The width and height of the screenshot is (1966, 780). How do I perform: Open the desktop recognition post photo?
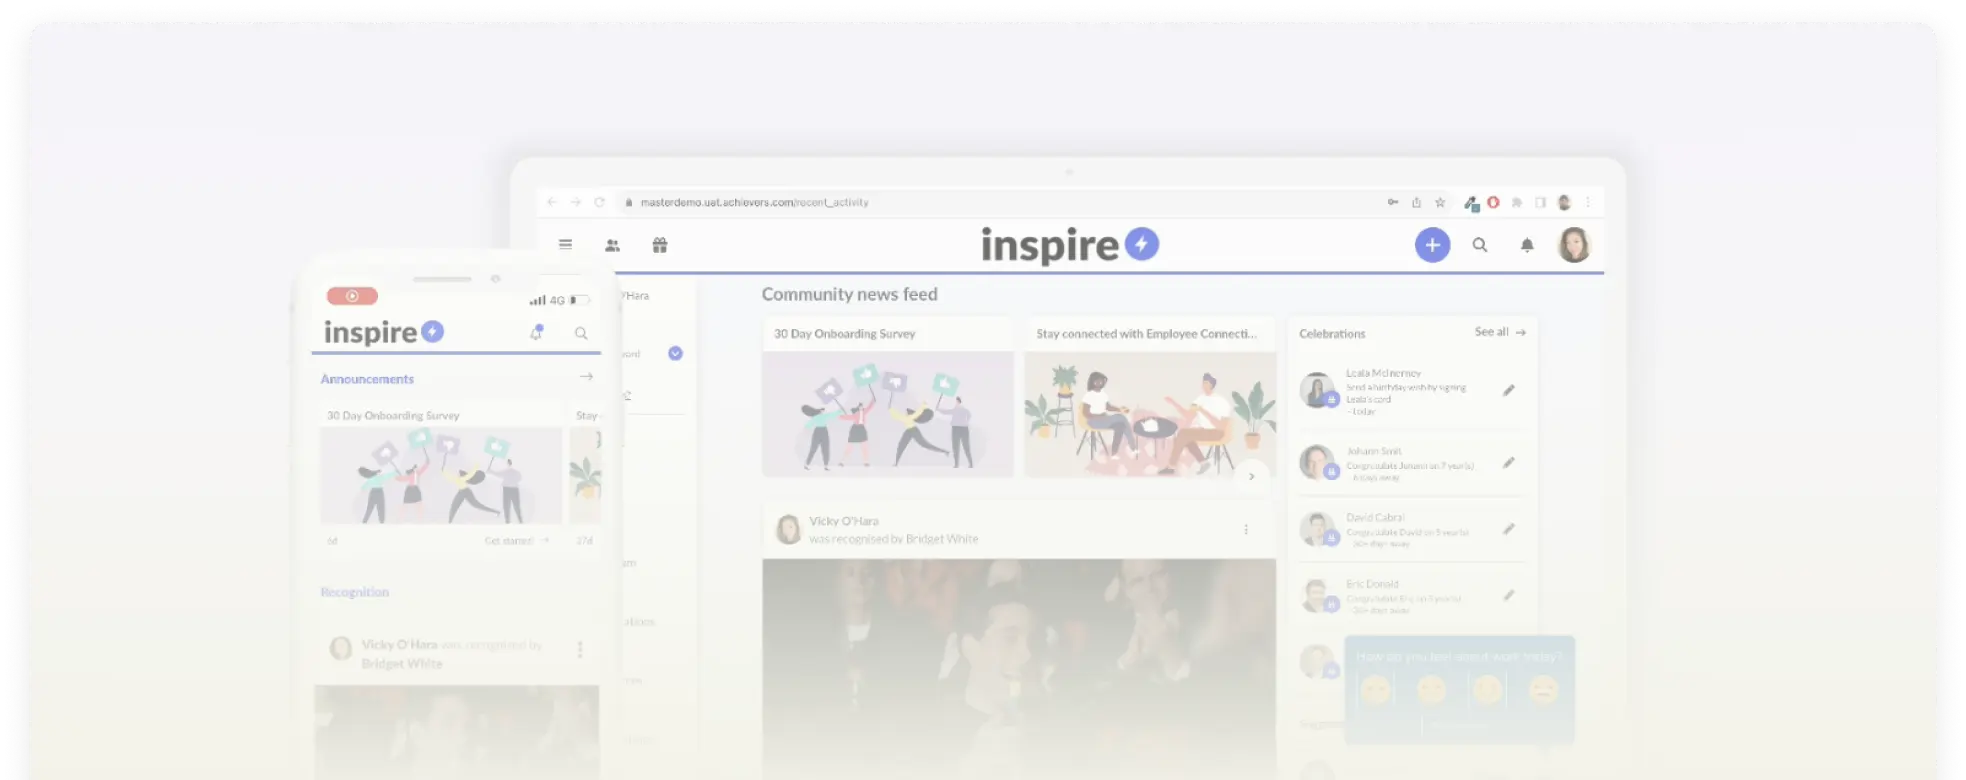(x=1019, y=668)
